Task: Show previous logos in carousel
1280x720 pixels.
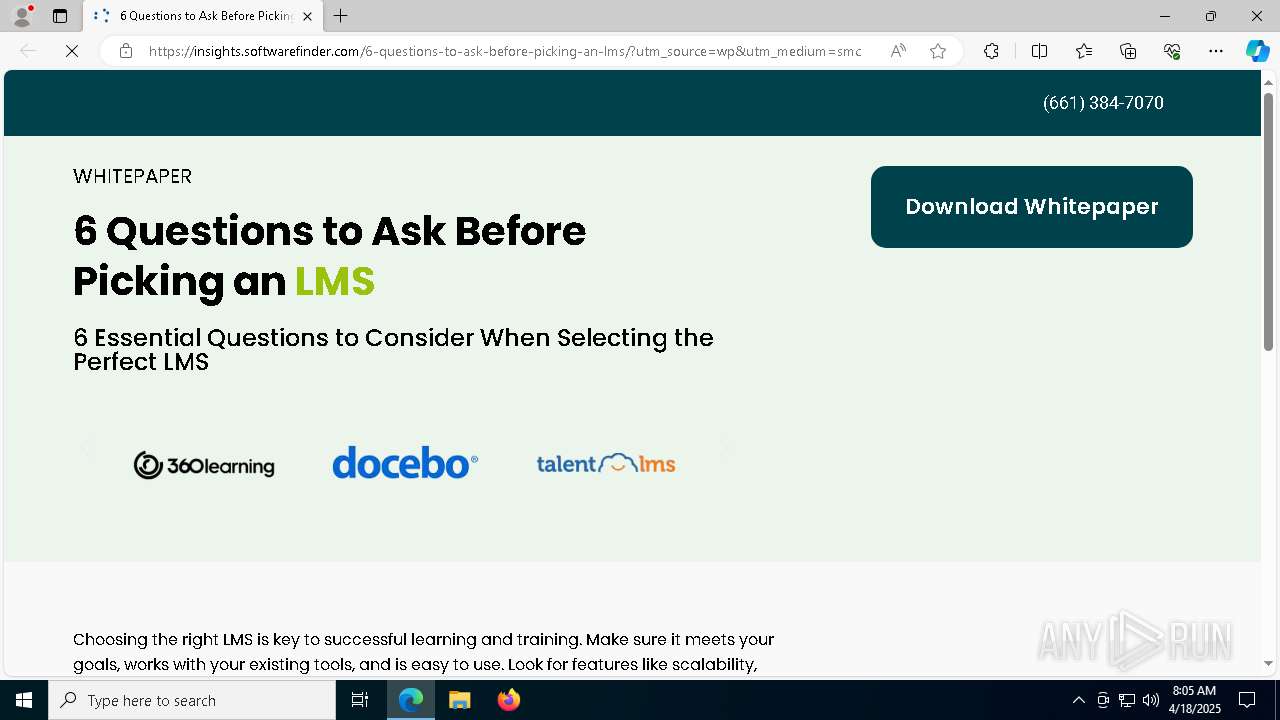Action: pos(86,448)
